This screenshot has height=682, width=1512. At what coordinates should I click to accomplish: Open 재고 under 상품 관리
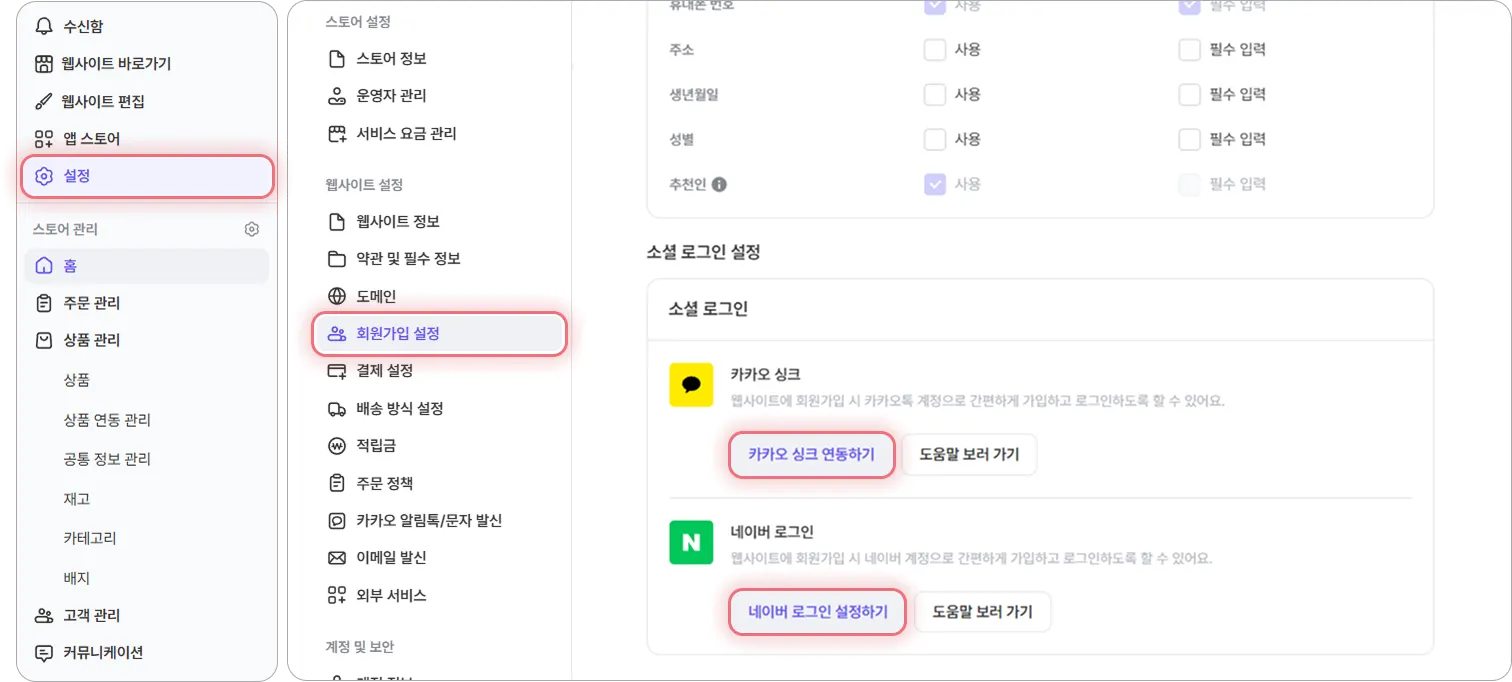(x=76, y=498)
